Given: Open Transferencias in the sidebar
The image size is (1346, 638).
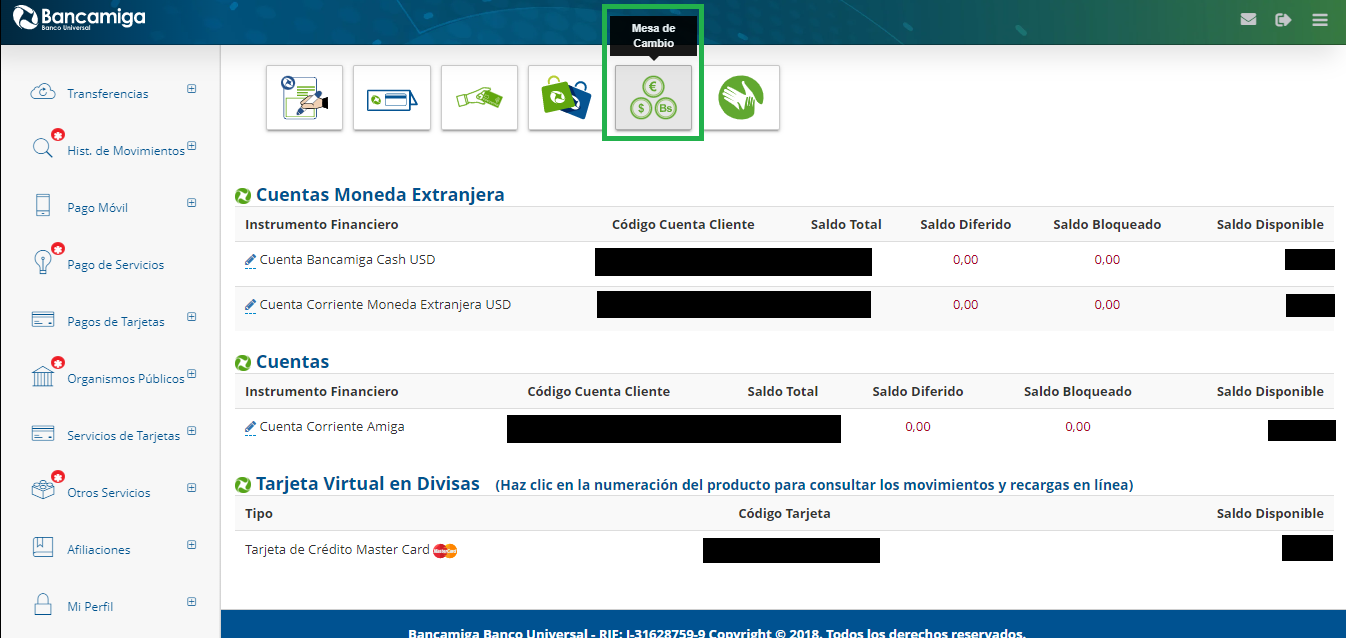Looking at the screenshot, I should click(108, 93).
